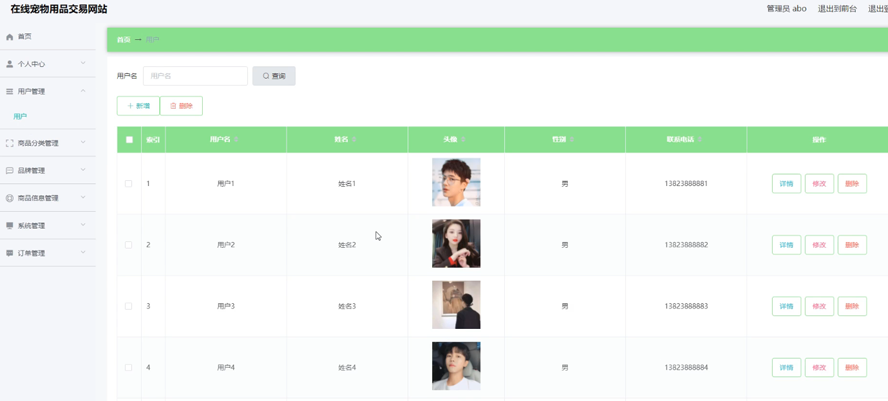Click the home icon beside 首页
888x401 pixels.
click(x=9, y=37)
